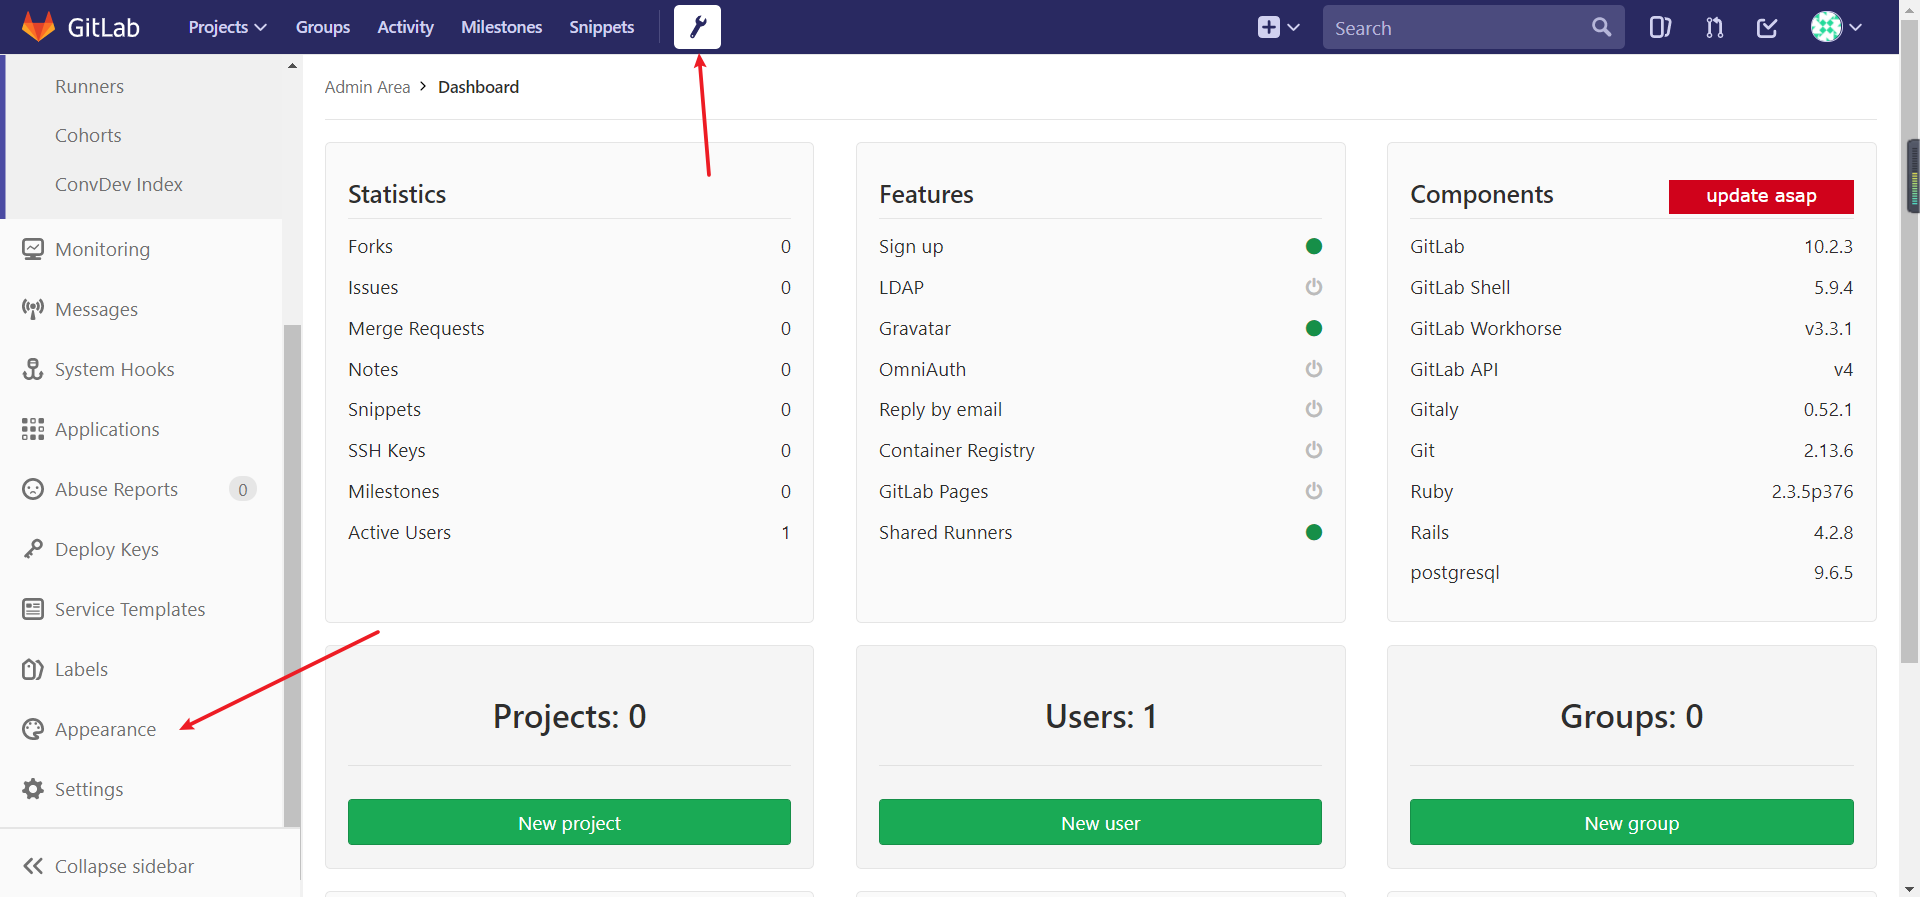Open Activity in the top menu

tap(405, 27)
